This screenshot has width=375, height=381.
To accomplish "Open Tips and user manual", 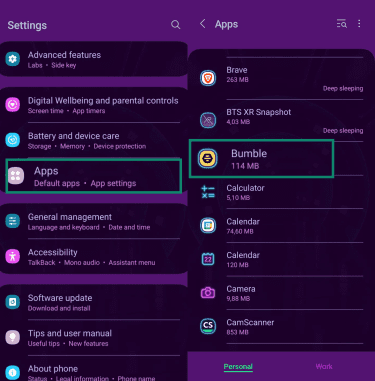I will pyautogui.click(x=94, y=337).
